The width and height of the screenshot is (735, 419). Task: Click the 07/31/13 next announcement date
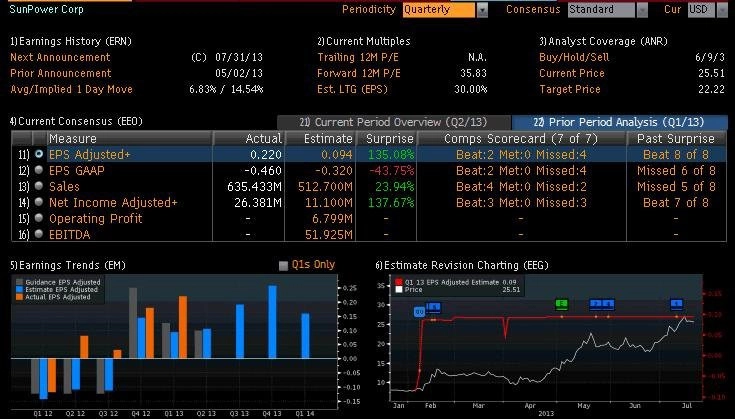point(239,57)
